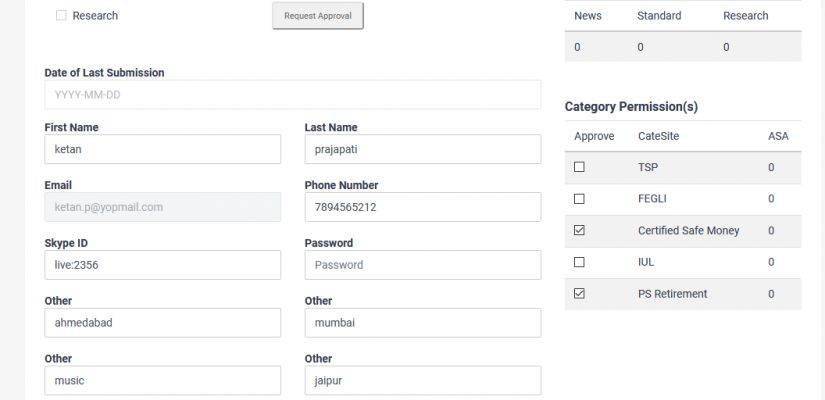The image size is (825, 400).
Task: Click the Other field containing mumbai
Action: point(422,323)
